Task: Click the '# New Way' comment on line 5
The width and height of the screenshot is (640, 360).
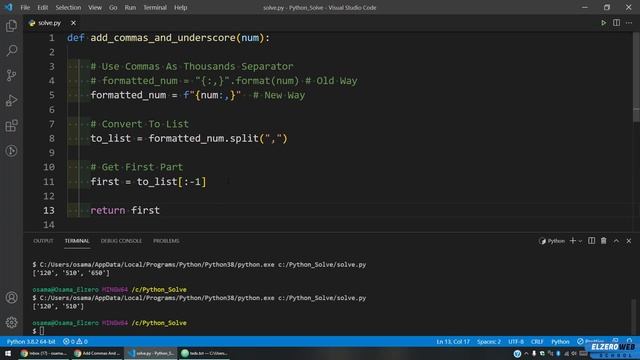Action: (x=279, y=96)
